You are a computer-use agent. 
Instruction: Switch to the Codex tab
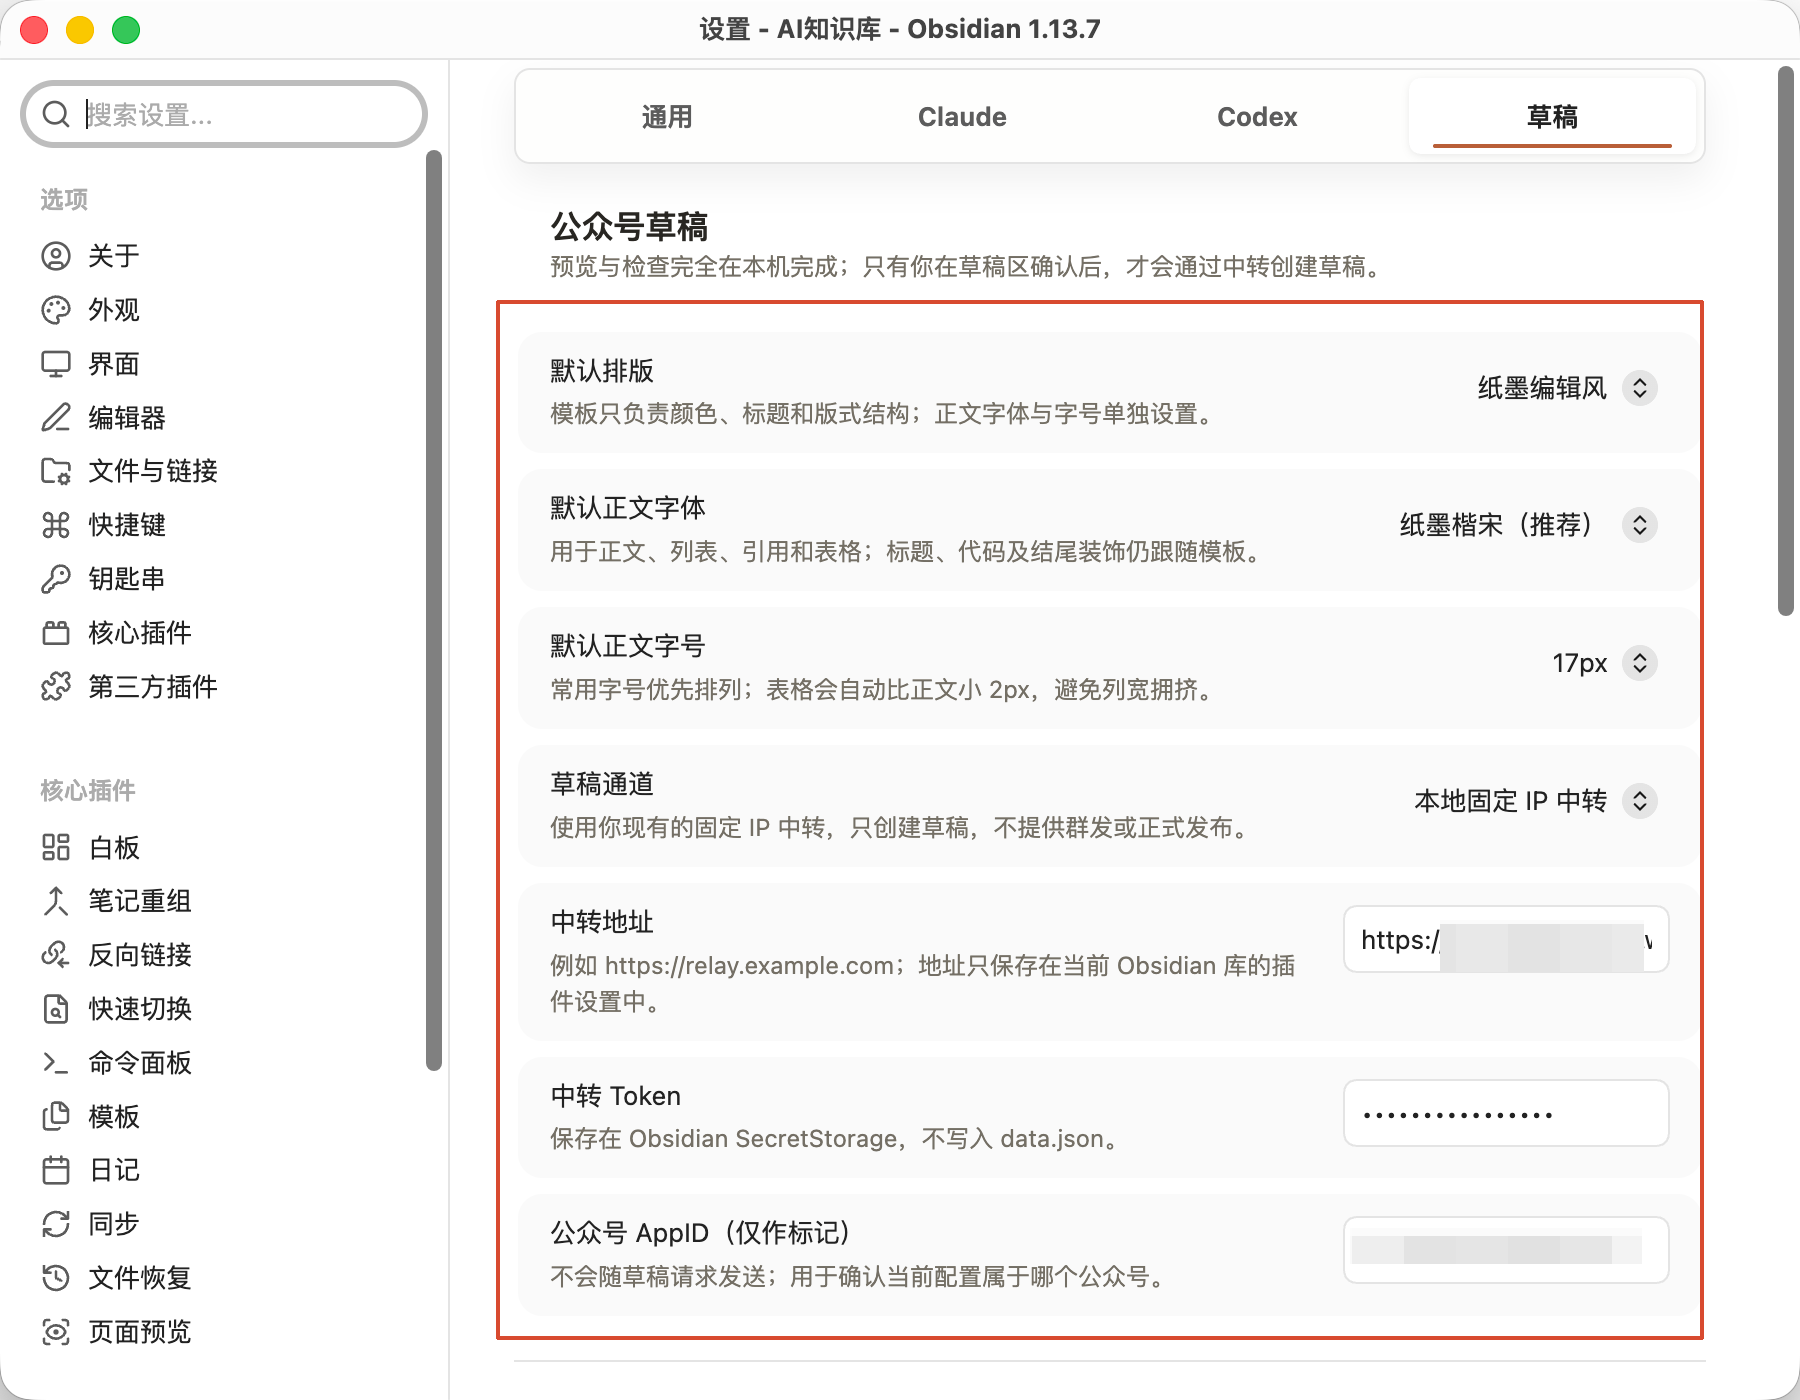[x=1257, y=117]
